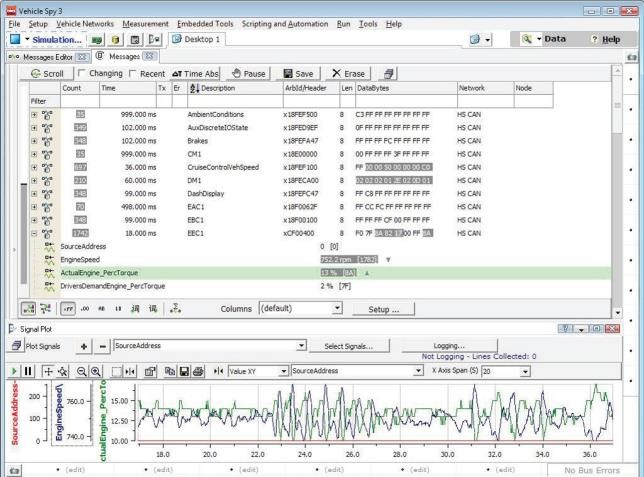
Task: Remove signal with the minus button
Action: point(103,346)
